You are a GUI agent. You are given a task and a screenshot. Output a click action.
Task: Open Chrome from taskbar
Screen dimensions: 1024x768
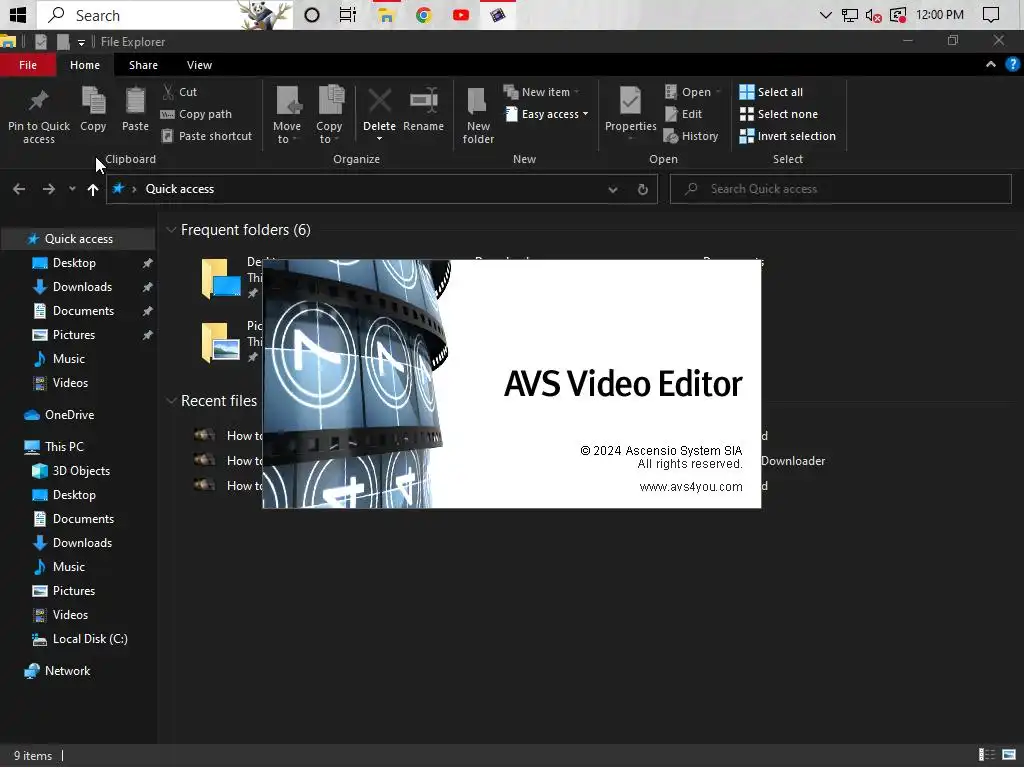coord(424,14)
